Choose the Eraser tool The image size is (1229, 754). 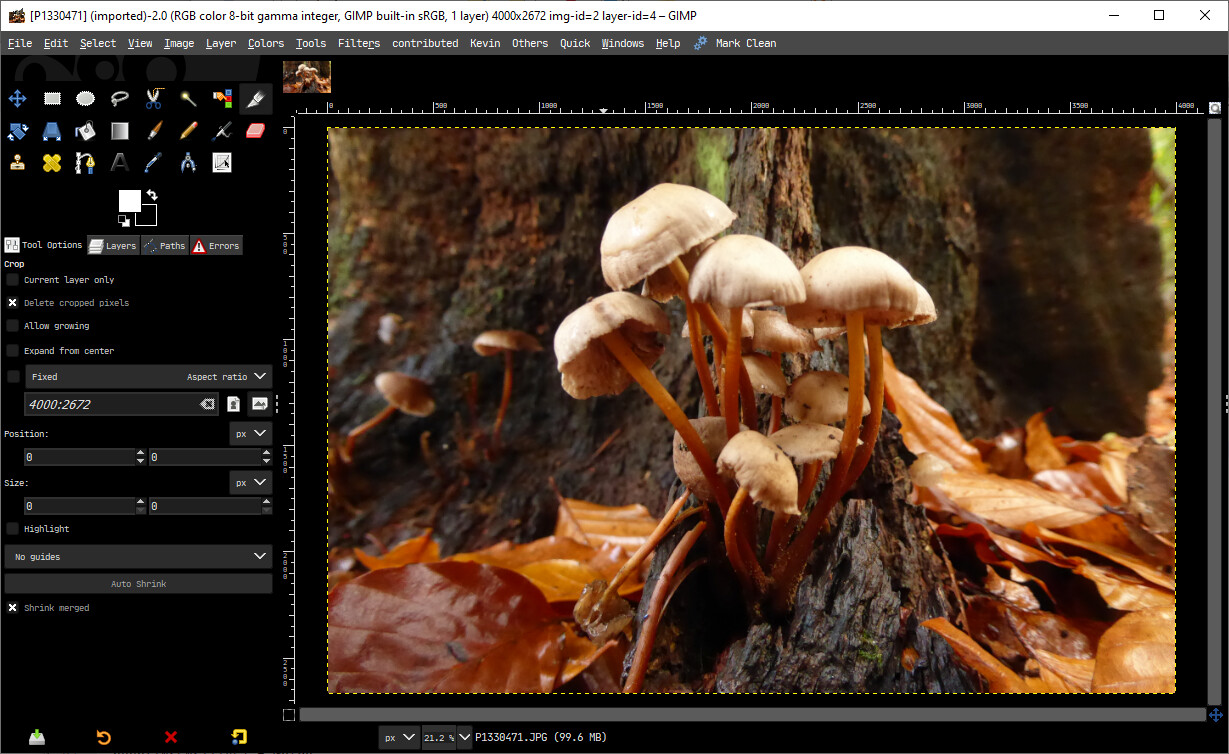tap(255, 130)
